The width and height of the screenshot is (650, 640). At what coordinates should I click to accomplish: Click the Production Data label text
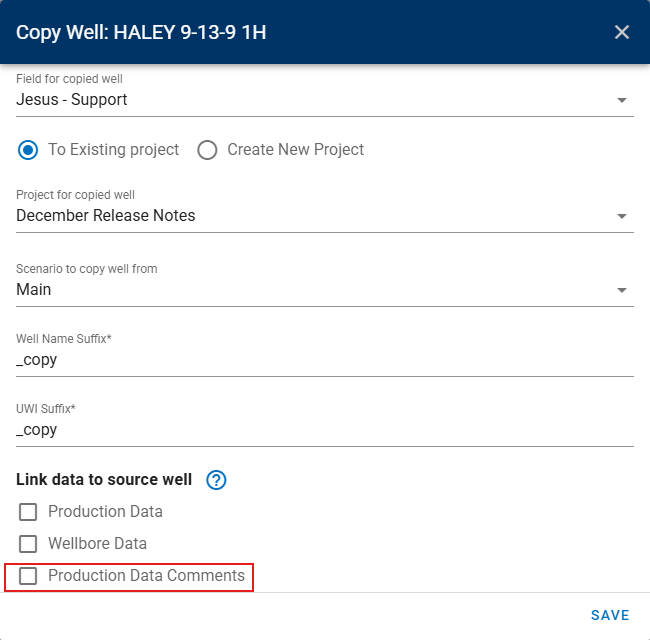point(105,512)
